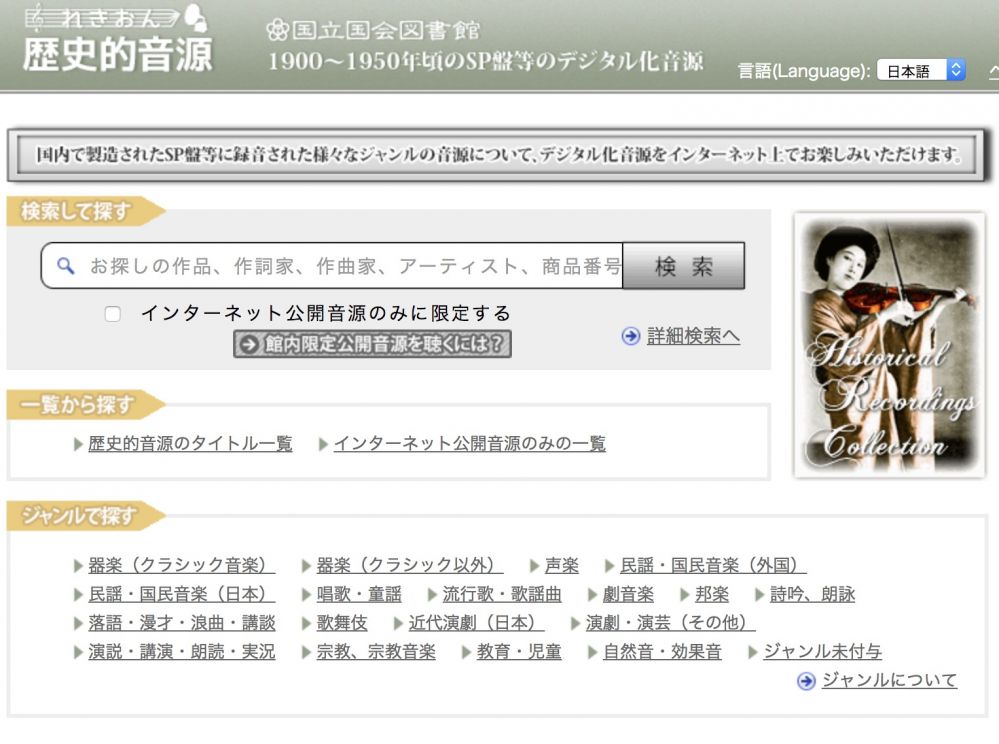Browse 落語・漫才・浪曲・講談 genre

click(182, 623)
